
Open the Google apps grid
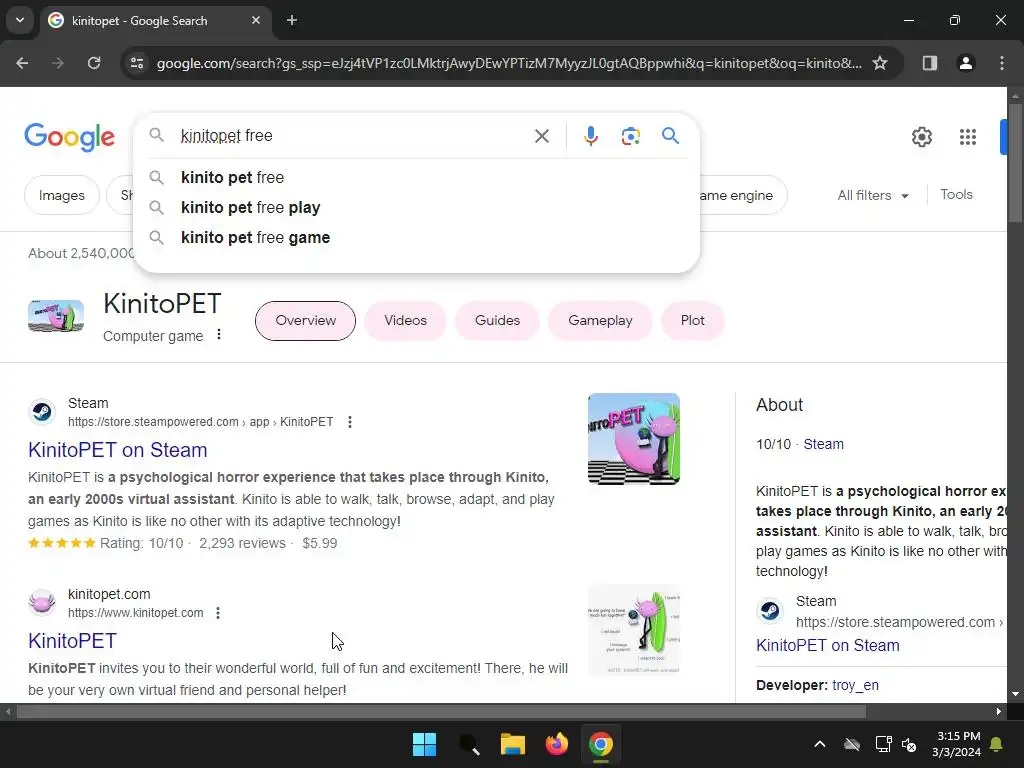(967, 136)
